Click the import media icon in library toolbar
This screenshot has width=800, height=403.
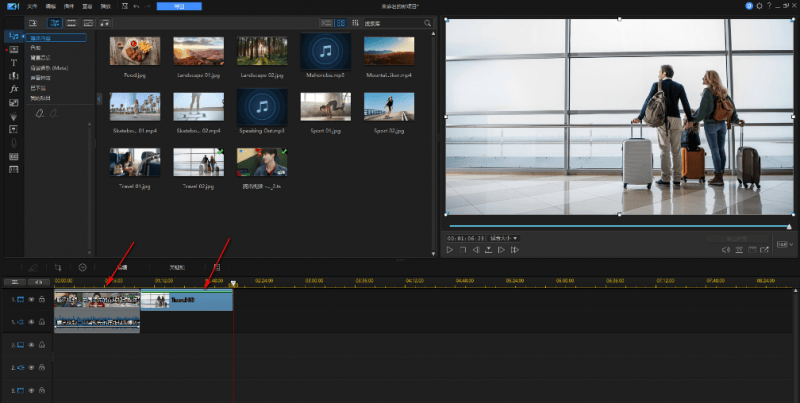coord(33,22)
